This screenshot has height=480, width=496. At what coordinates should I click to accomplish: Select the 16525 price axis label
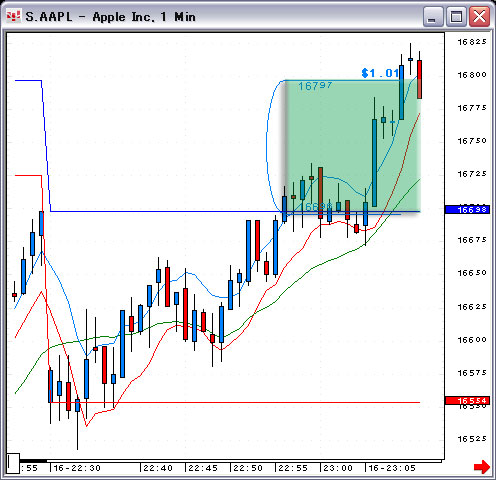[x=472, y=439]
